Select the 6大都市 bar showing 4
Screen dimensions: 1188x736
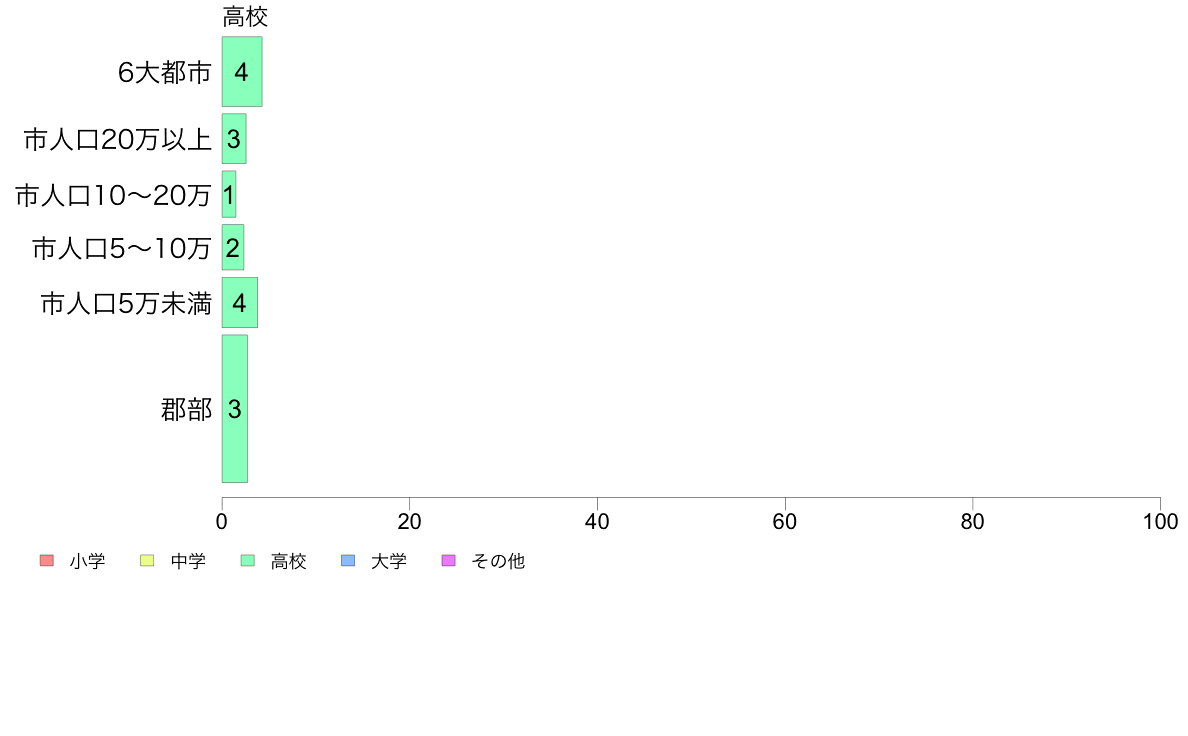[242, 71]
